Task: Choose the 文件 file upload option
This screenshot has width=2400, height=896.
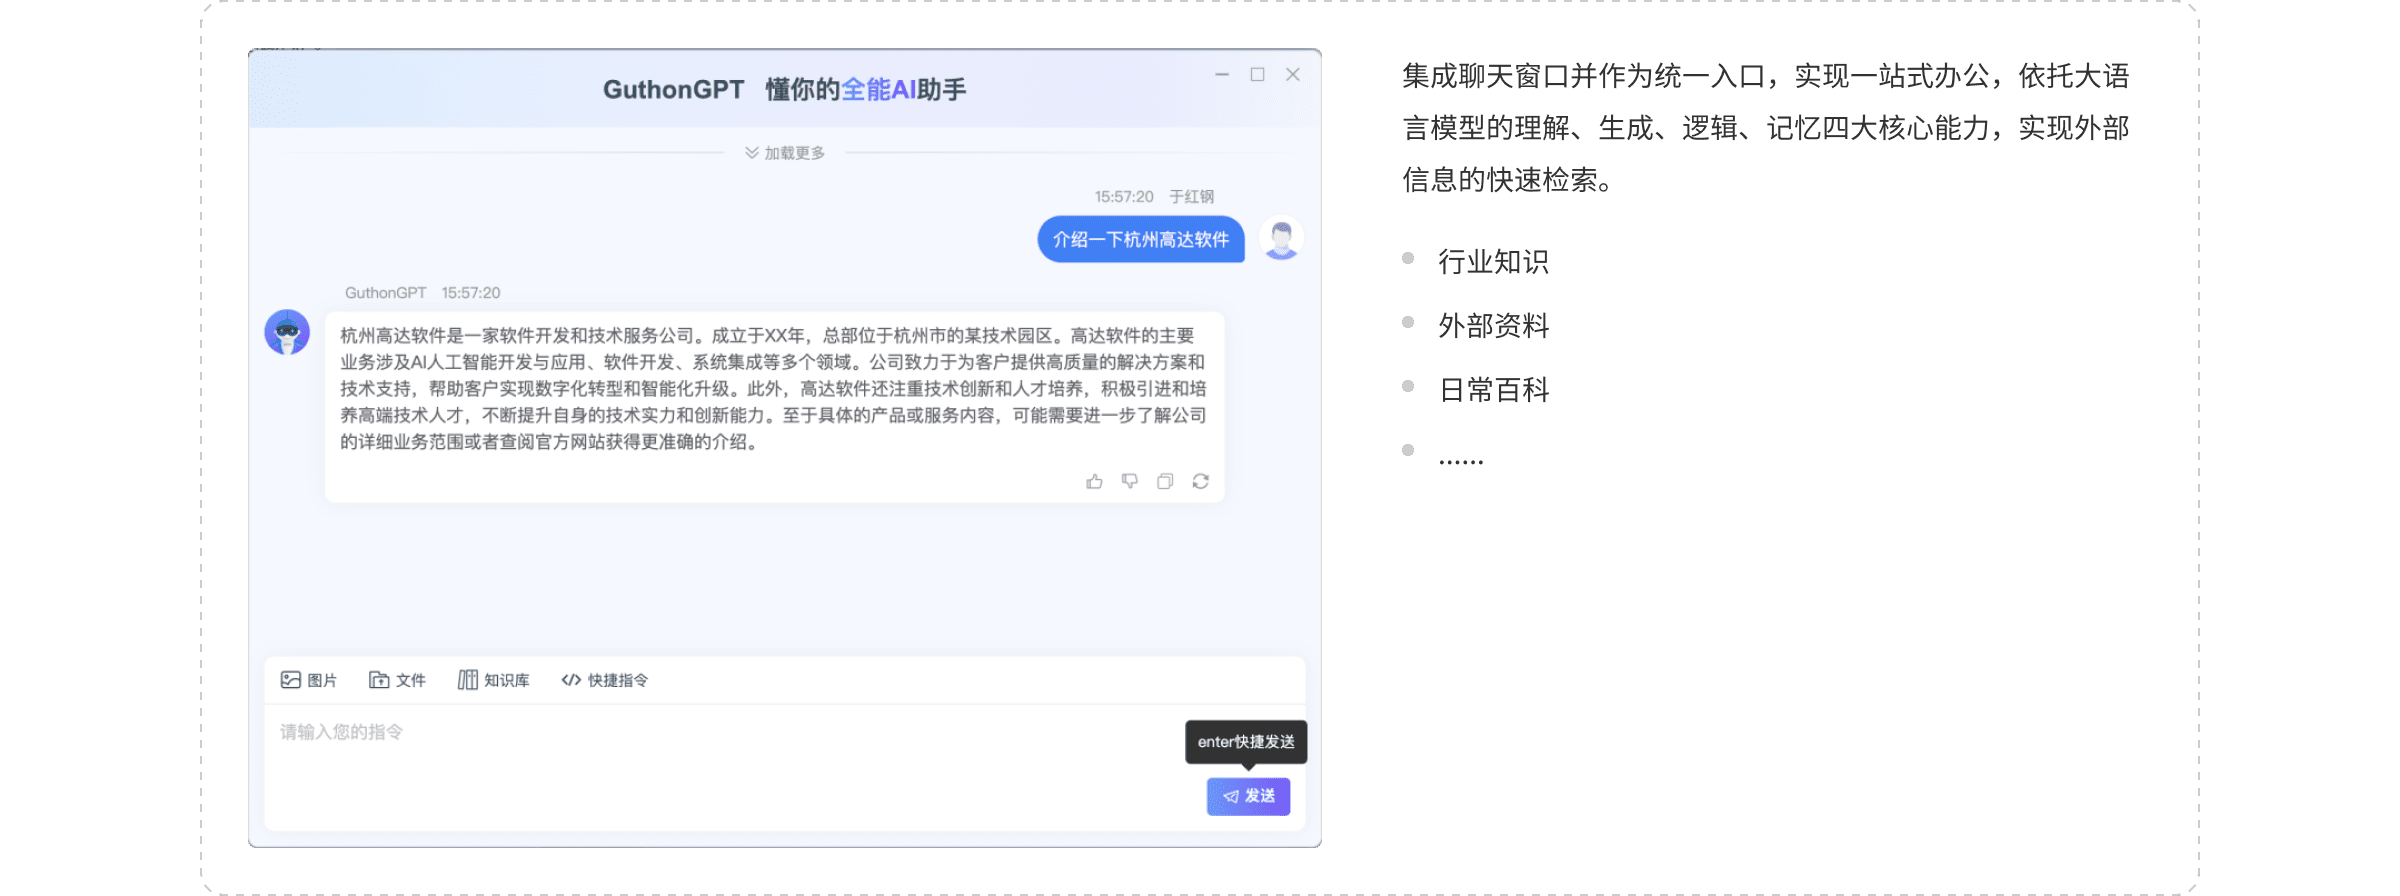Action: click(x=397, y=680)
